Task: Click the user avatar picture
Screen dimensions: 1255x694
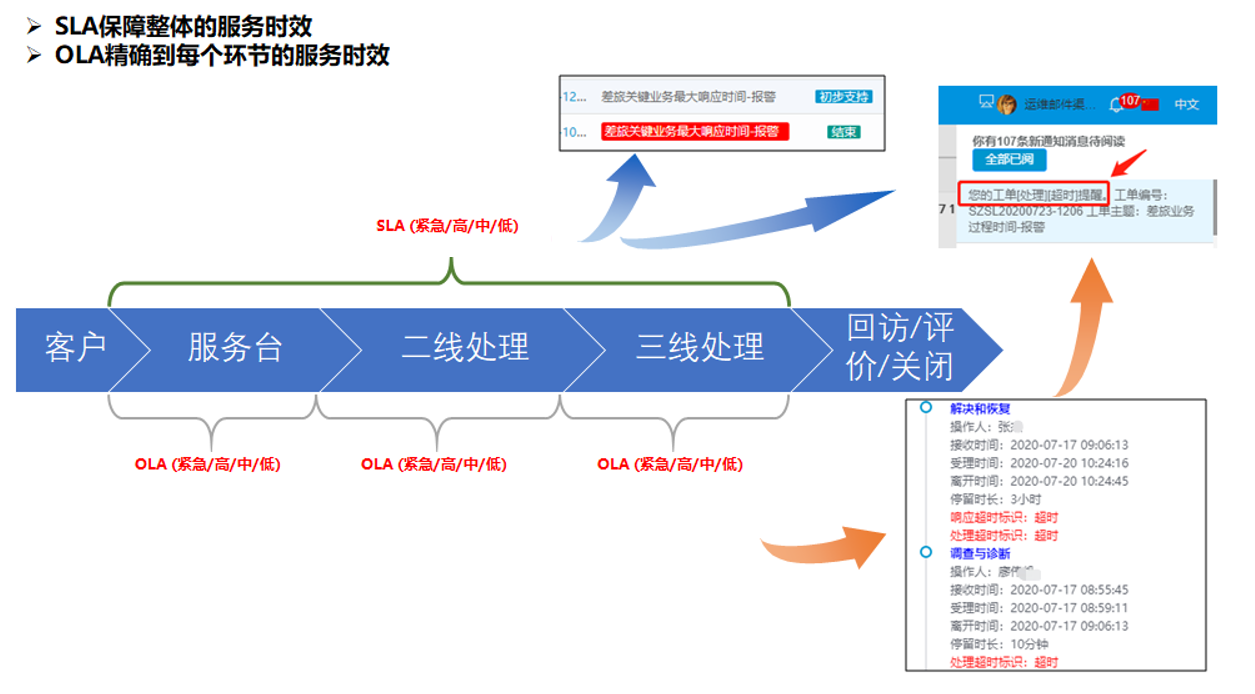Action: (x=1006, y=105)
